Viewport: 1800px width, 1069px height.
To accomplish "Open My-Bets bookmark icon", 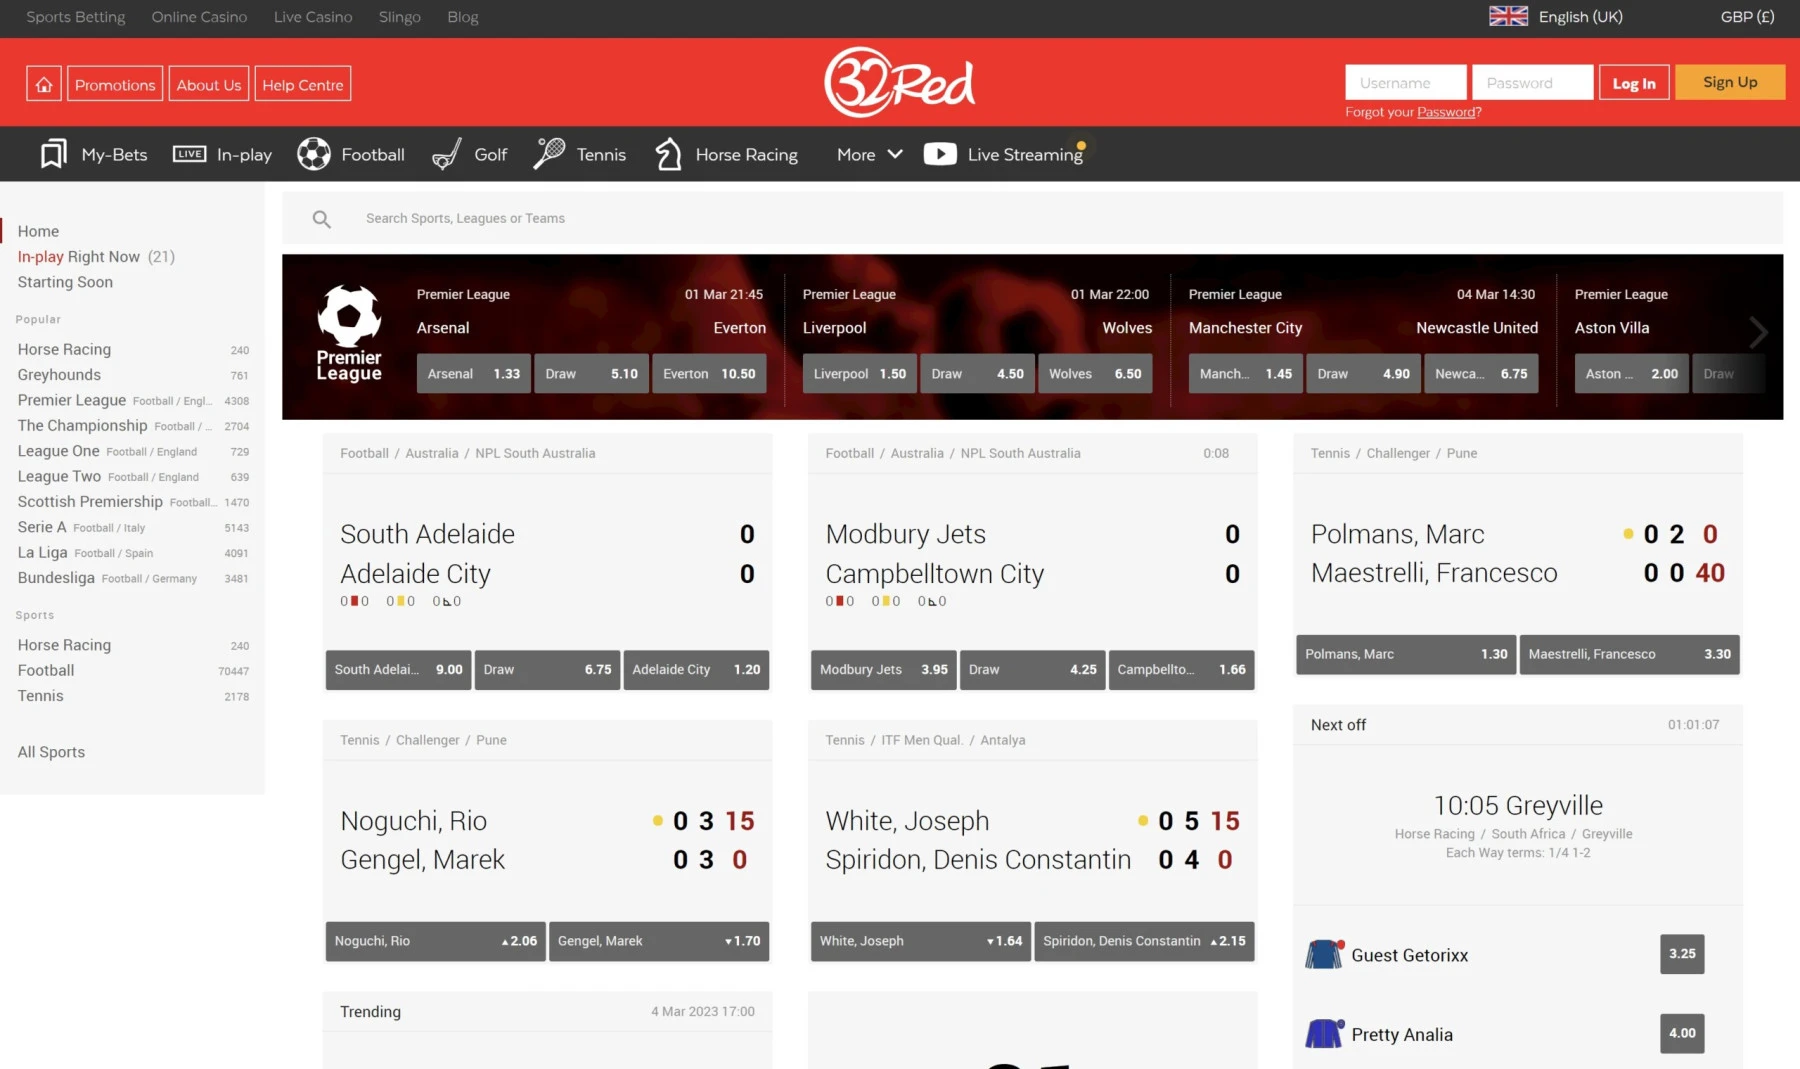I will [54, 154].
